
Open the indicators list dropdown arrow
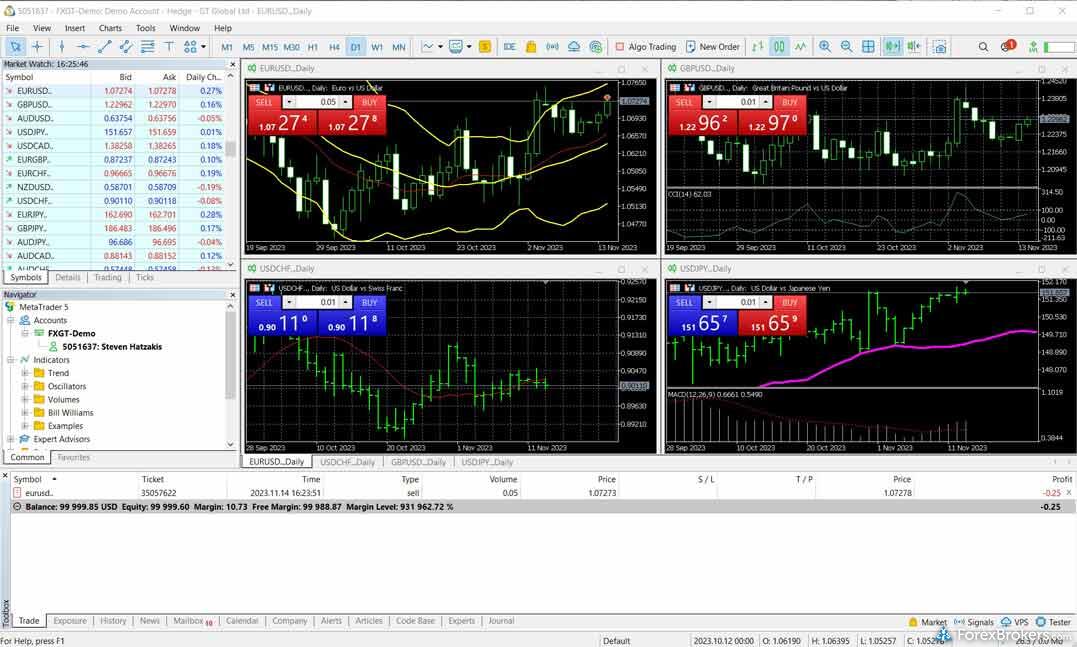click(x=440, y=47)
